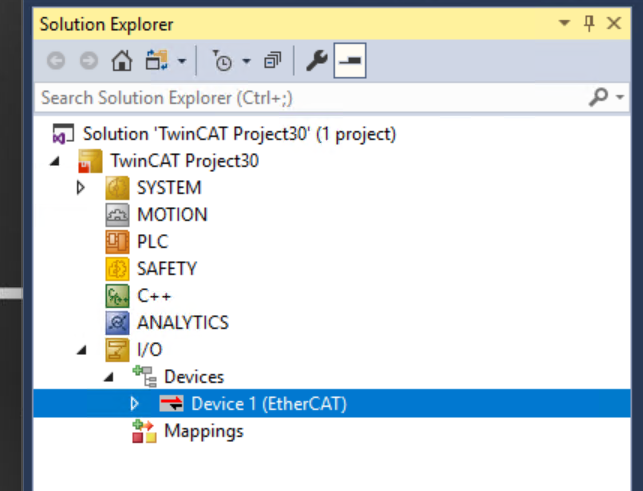Select the I/O tree item
The height and width of the screenshot is (491, 643).
click(150, 350)
